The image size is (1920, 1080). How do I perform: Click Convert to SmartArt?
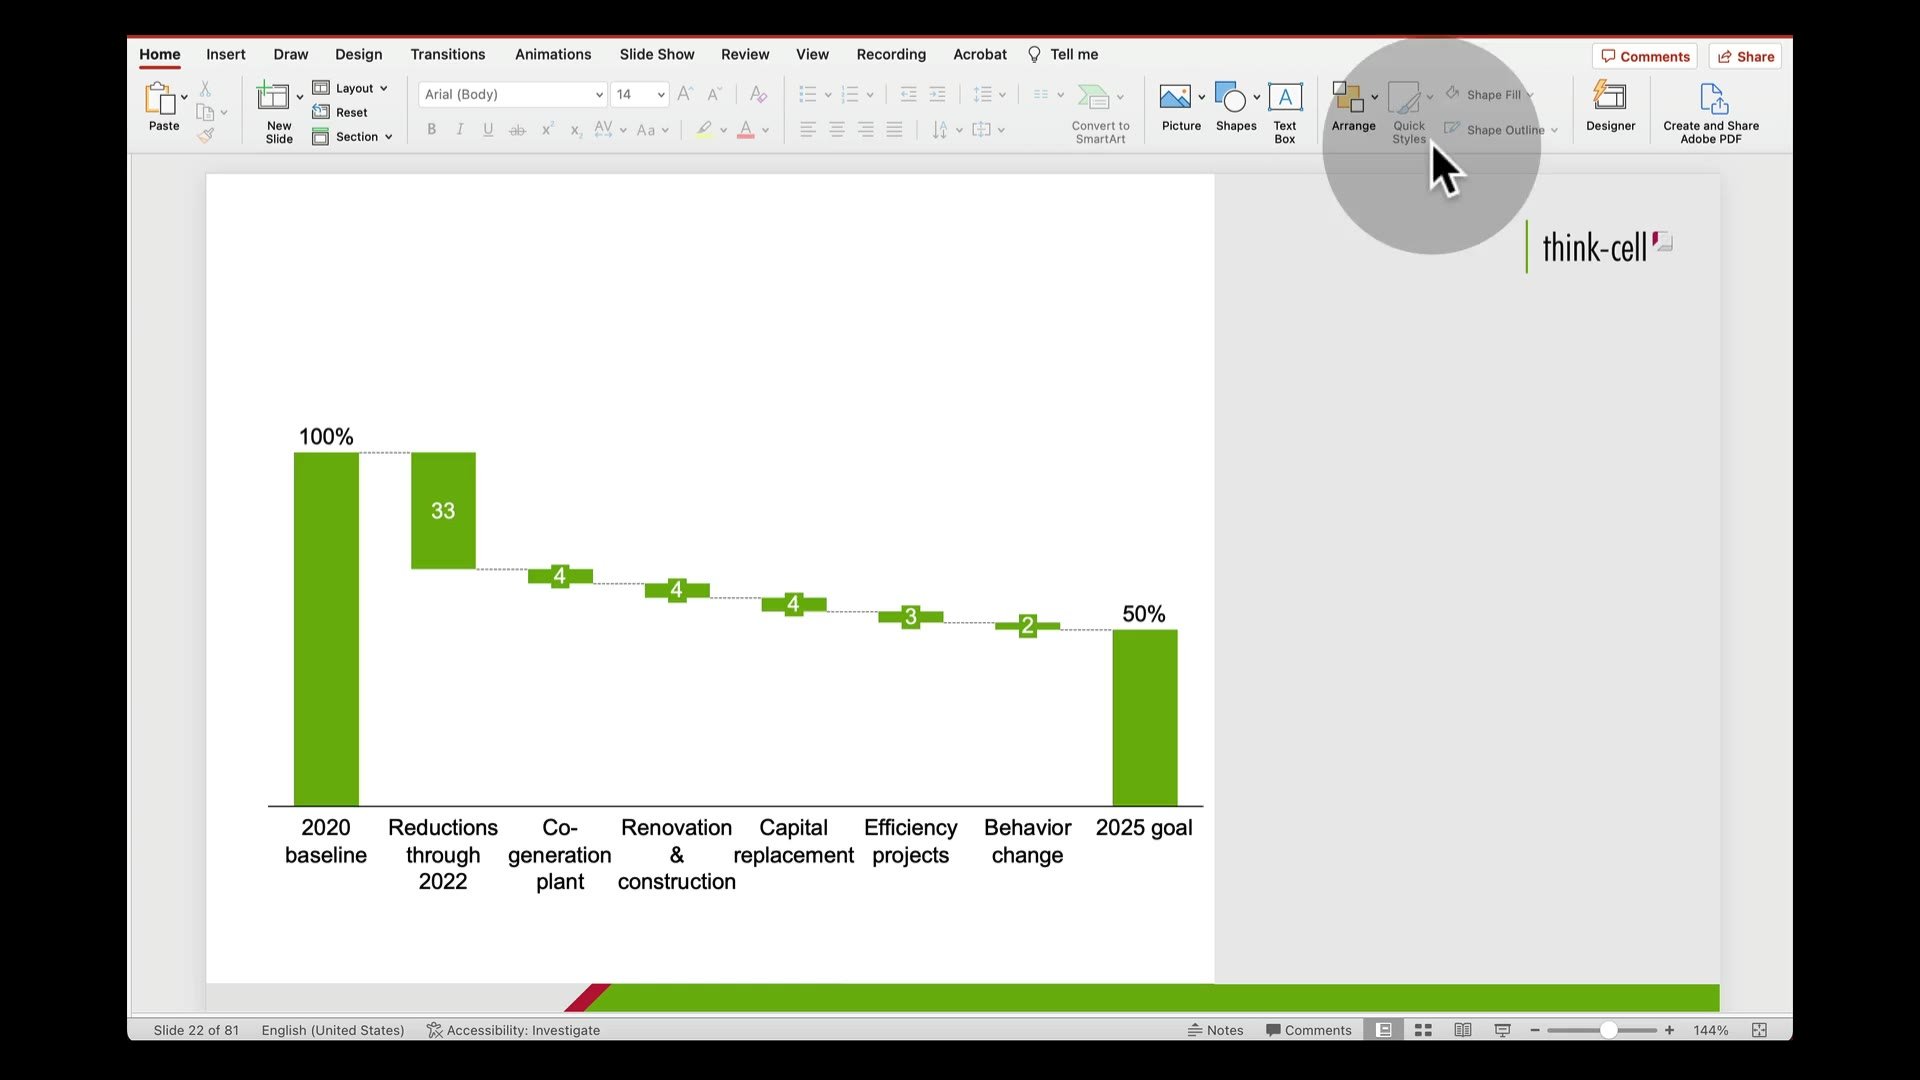(x=1100, y=113)
